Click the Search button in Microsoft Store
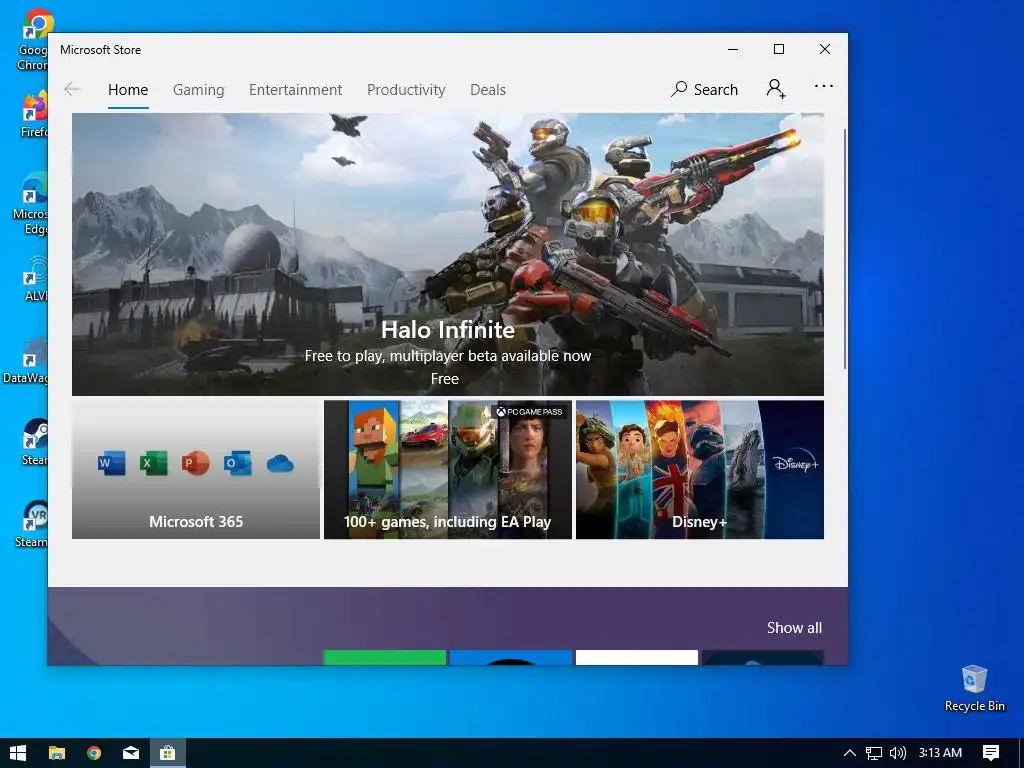This screenshot has height=768, width=1024. tap(704, 89)
